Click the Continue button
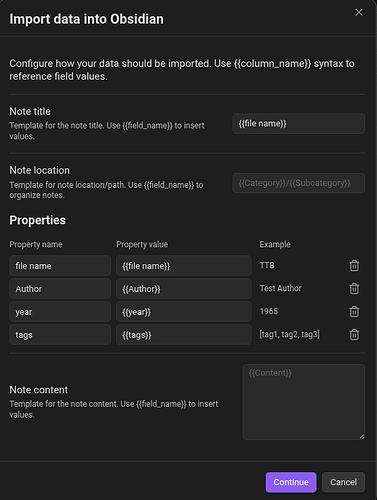The height and width of the screenshot is (500, 377). (x=291, y=482)
